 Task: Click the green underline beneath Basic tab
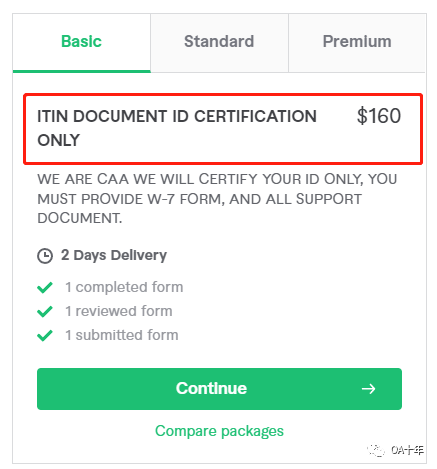click(x=82, y=71)
